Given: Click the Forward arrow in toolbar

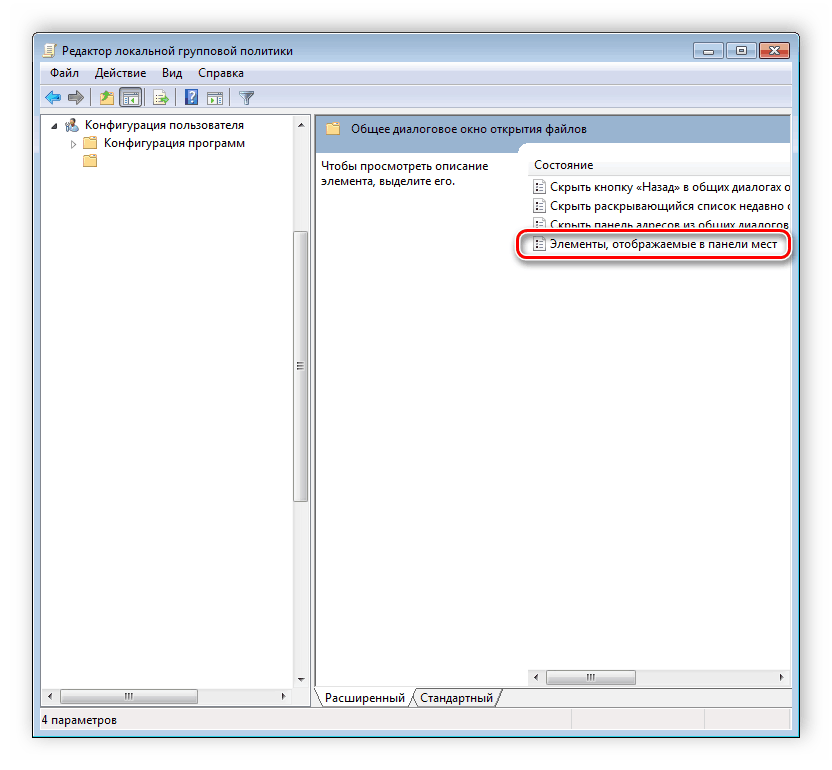Looking at the screenshot, I should 75,97.
